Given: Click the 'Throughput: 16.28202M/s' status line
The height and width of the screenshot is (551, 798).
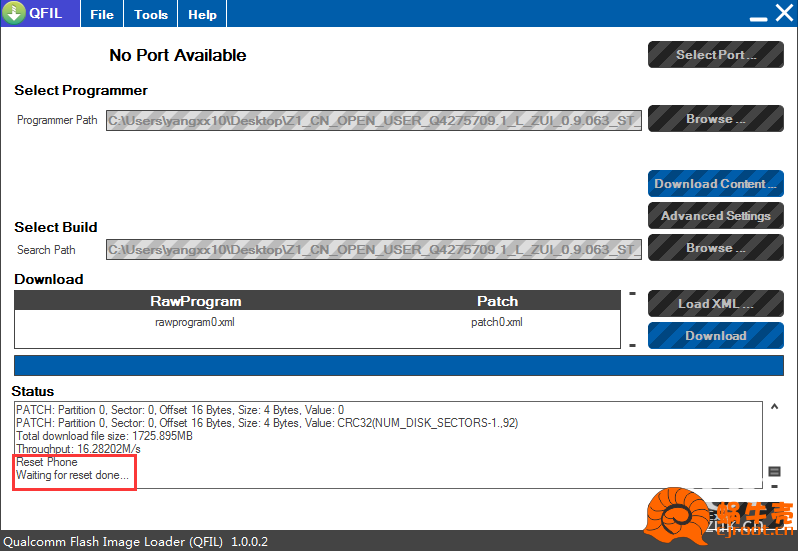Looking at the screenshot, I should (x=78, y=449).
